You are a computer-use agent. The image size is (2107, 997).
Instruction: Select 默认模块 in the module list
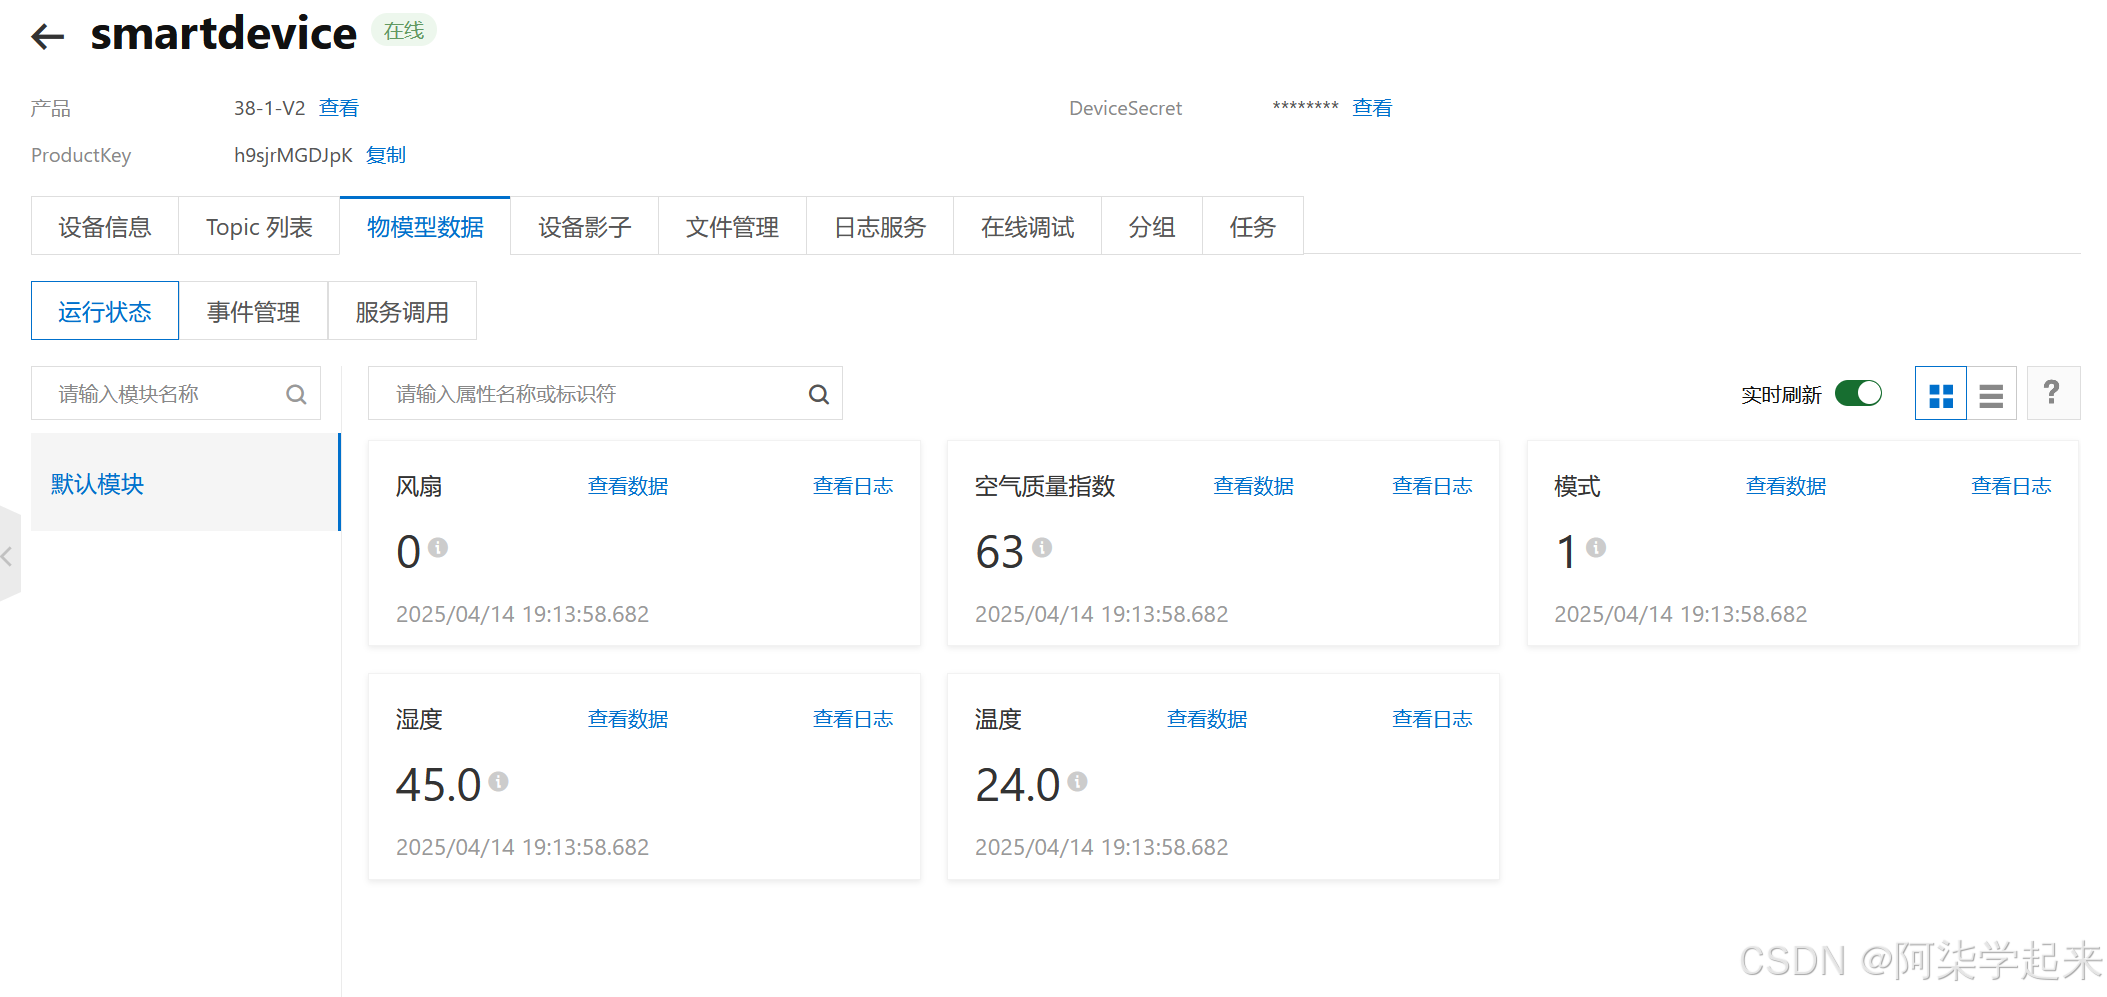point(186,483)
